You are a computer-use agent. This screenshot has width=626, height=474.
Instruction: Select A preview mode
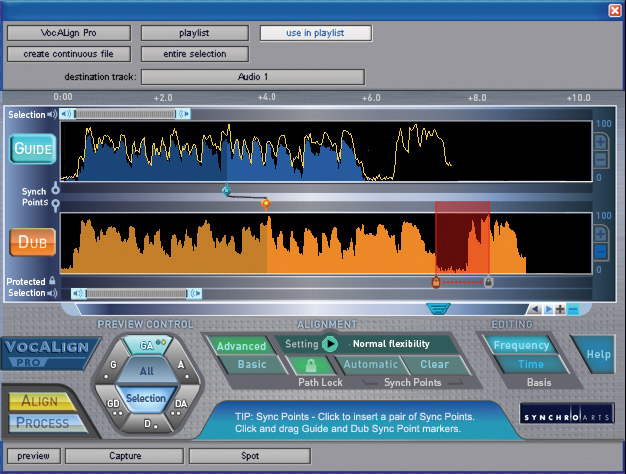183,368
